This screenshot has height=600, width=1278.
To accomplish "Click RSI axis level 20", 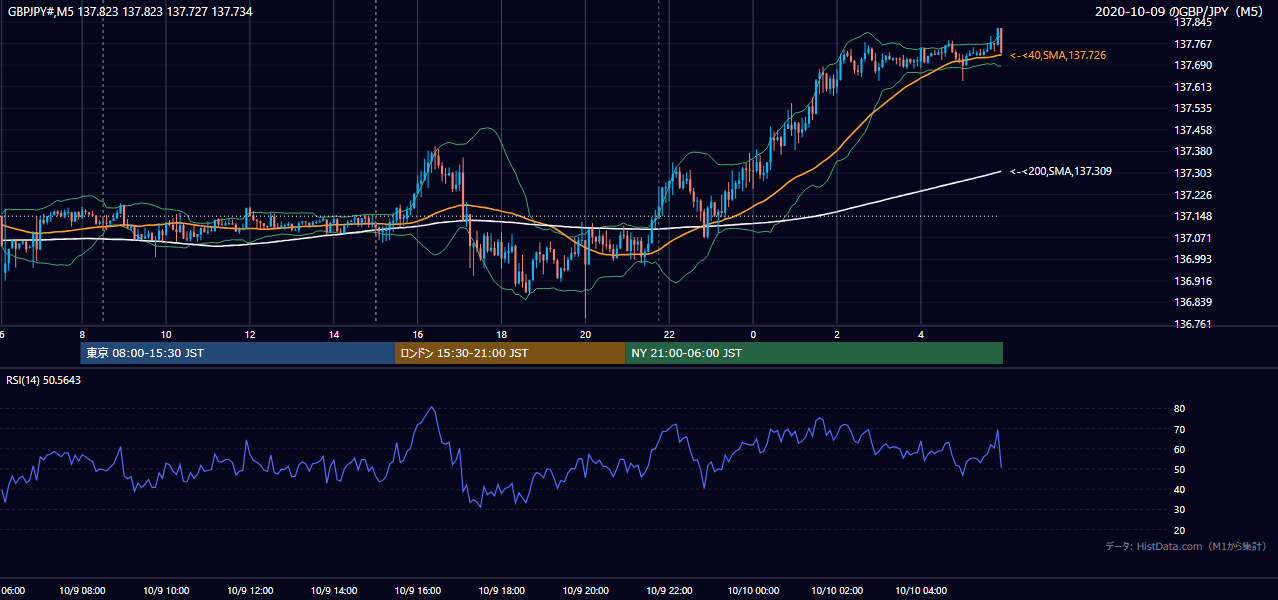I will click(1180, 530).
